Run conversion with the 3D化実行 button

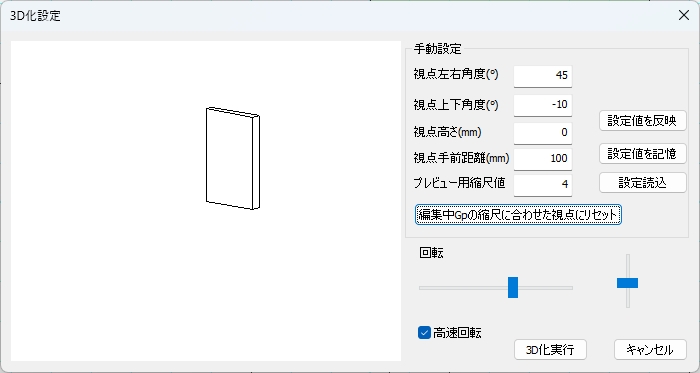pyautogui.click(x=550, y=350)
